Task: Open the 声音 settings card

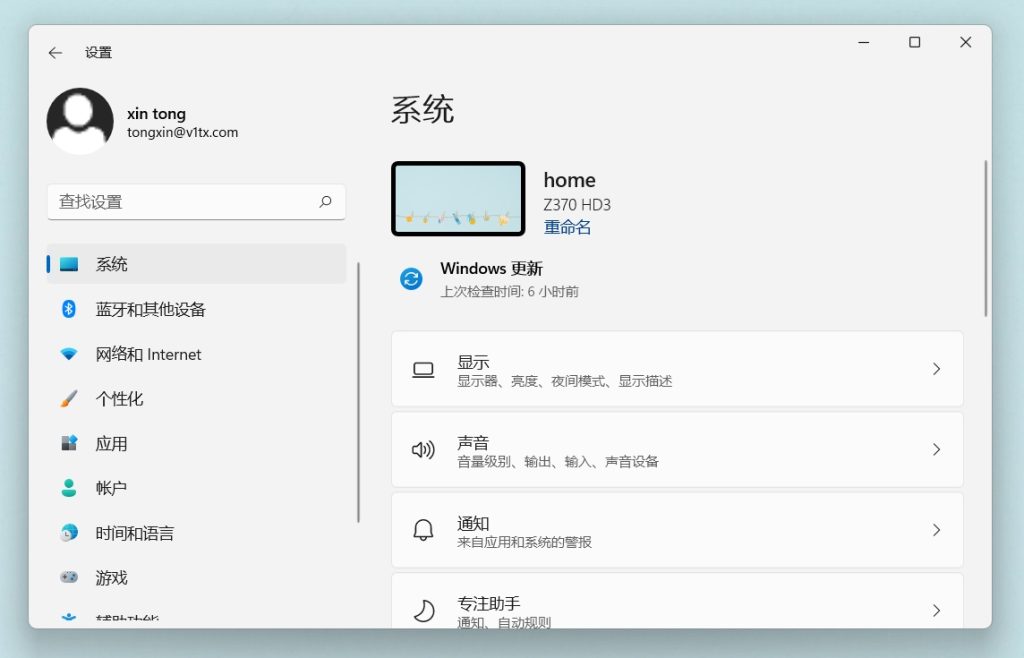Action: coord(677,449)
